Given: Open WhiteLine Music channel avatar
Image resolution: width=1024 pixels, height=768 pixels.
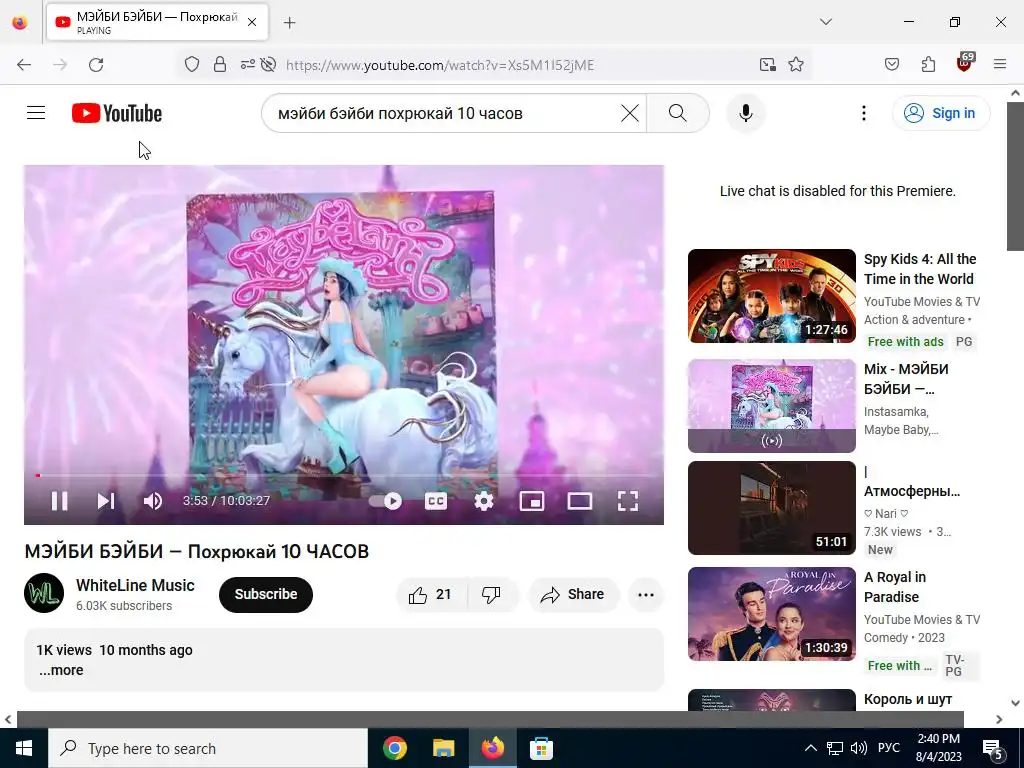Looking at the screenshot, I should [44, 593].
